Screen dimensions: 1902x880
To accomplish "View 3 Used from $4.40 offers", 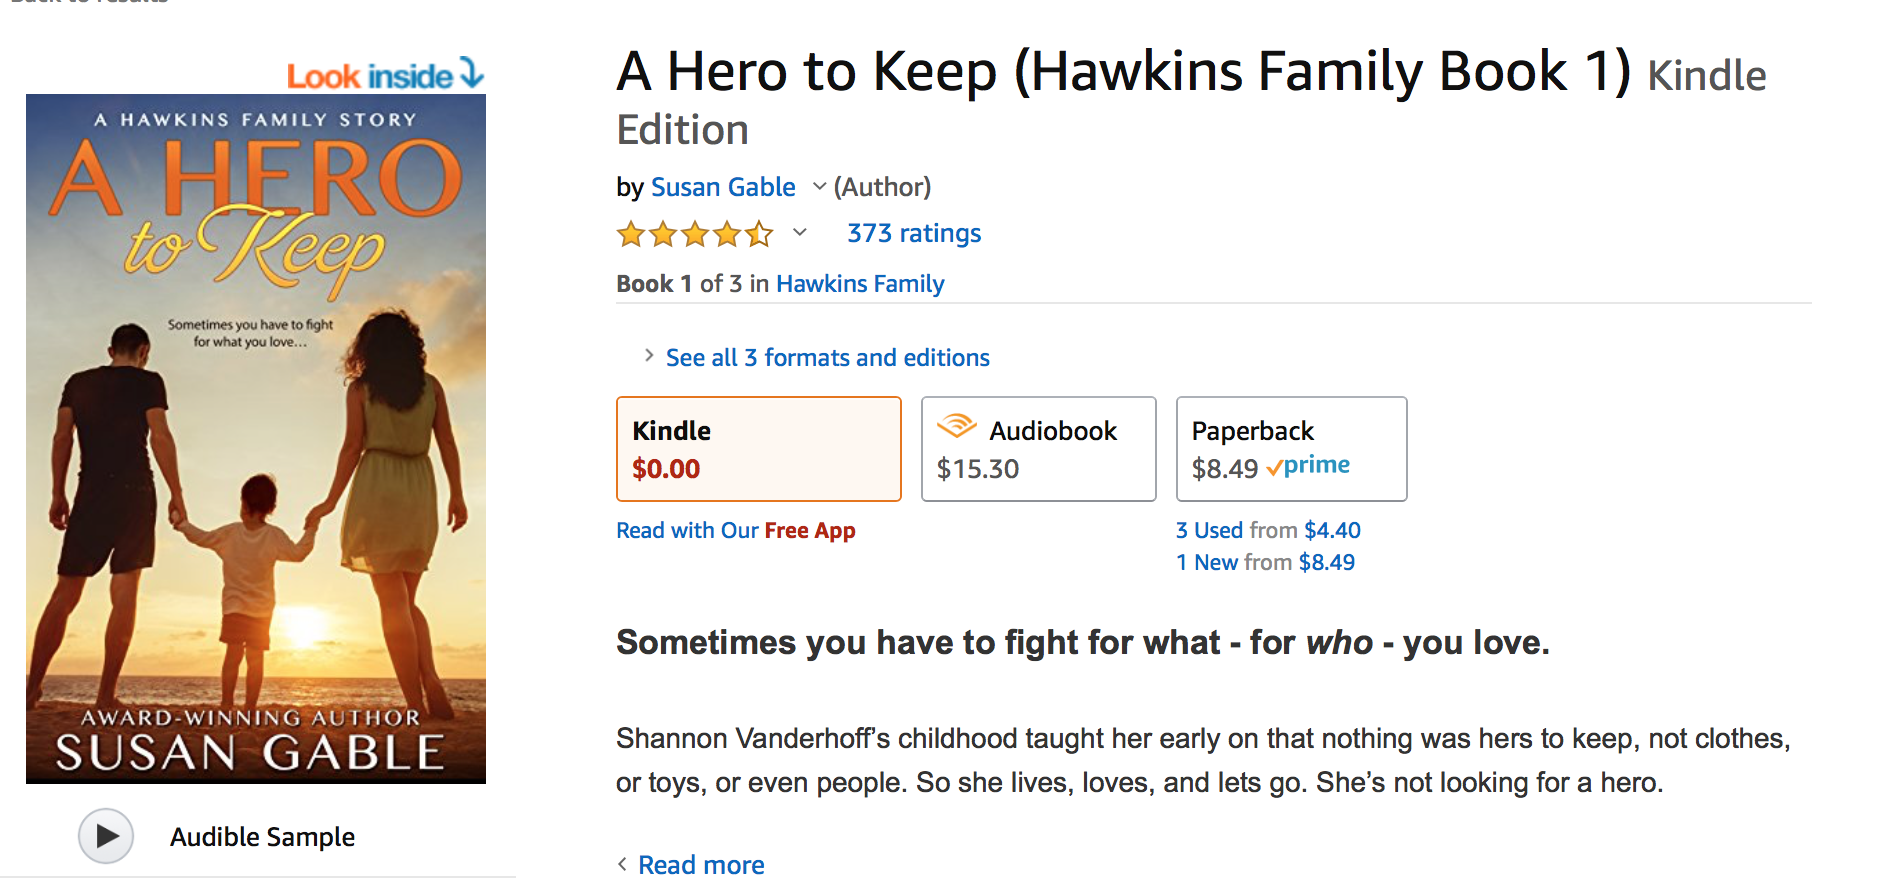I will click(1268, 530).
